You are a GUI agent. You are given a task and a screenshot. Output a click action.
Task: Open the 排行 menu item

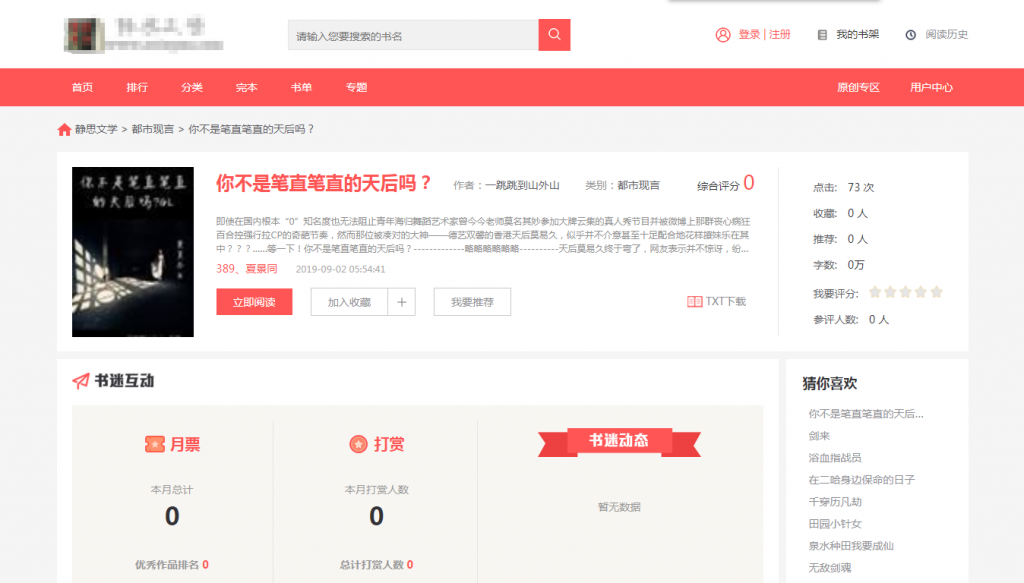pos(137,87)
